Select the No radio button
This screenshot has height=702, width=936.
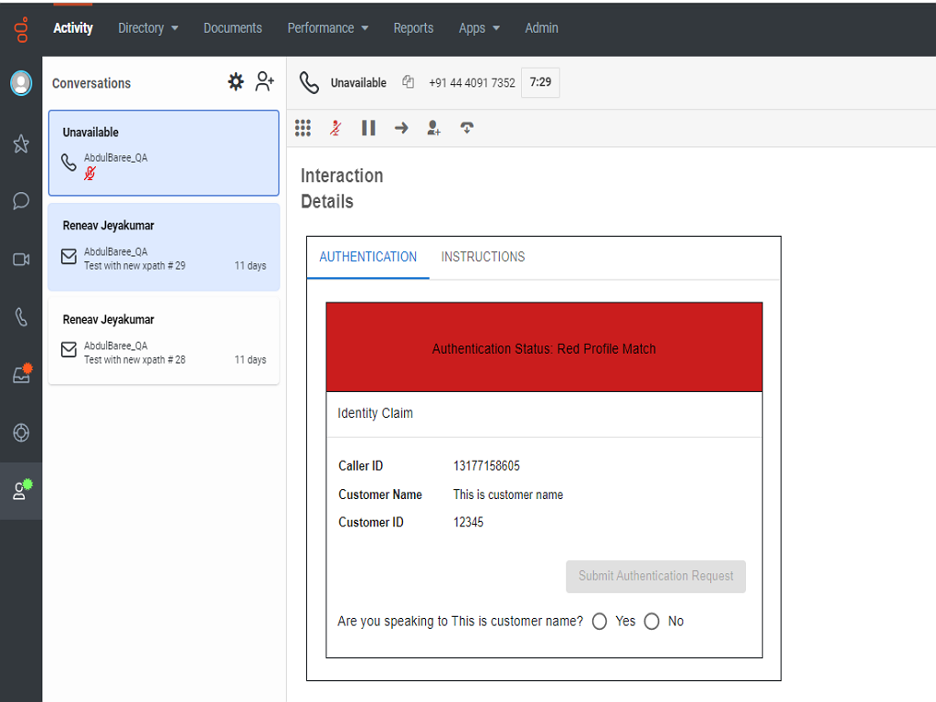652,621
